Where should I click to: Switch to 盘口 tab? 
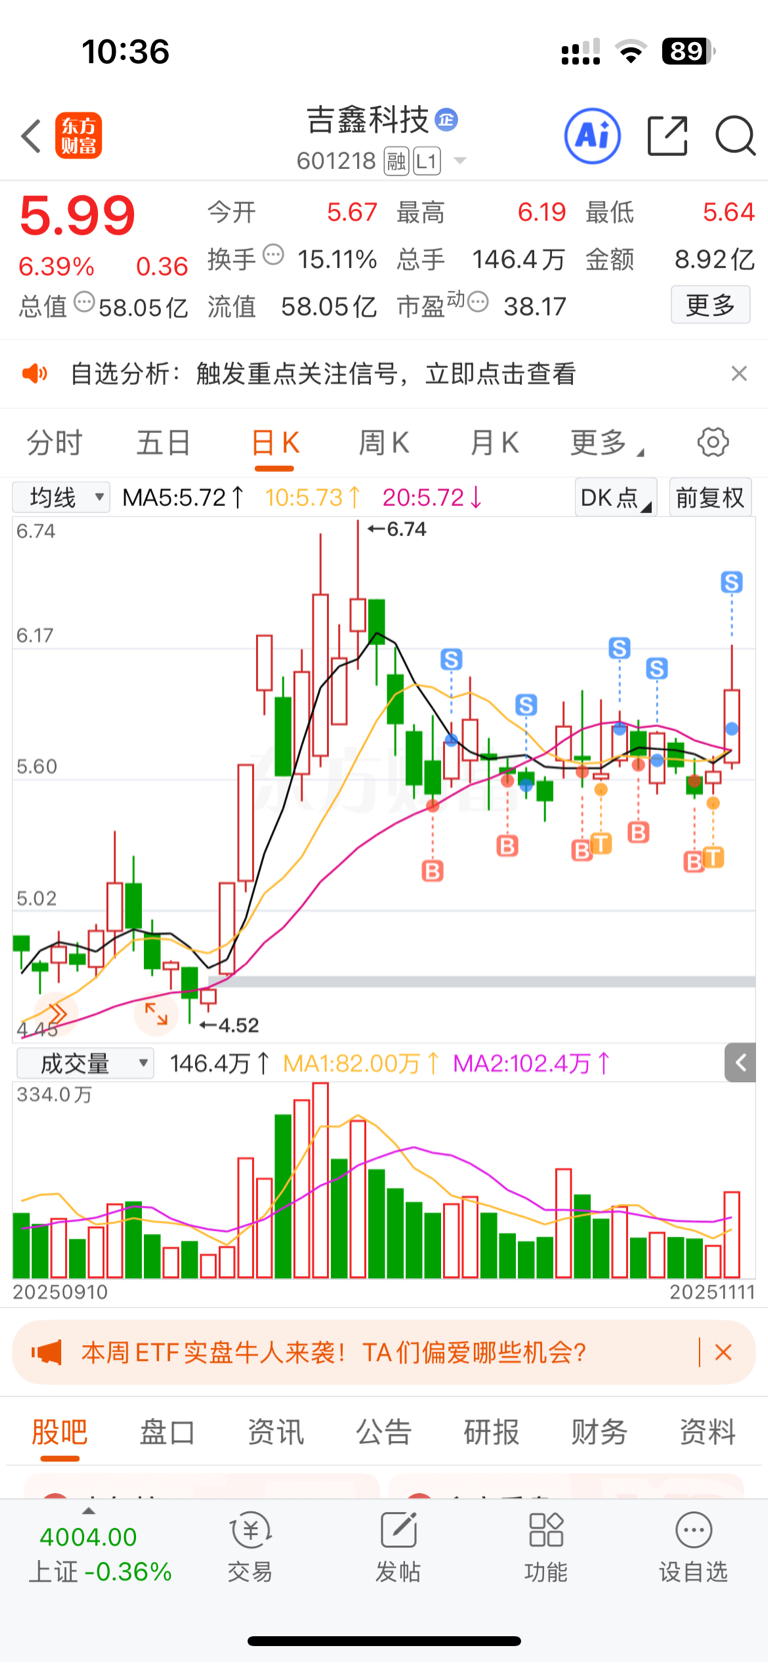(167, 1432)
